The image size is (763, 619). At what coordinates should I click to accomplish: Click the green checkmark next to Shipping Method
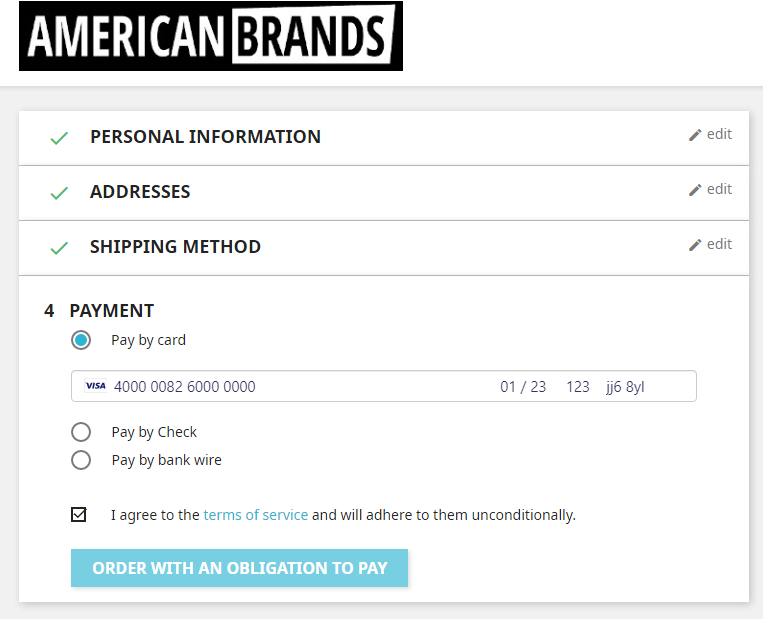coord(59,248)
